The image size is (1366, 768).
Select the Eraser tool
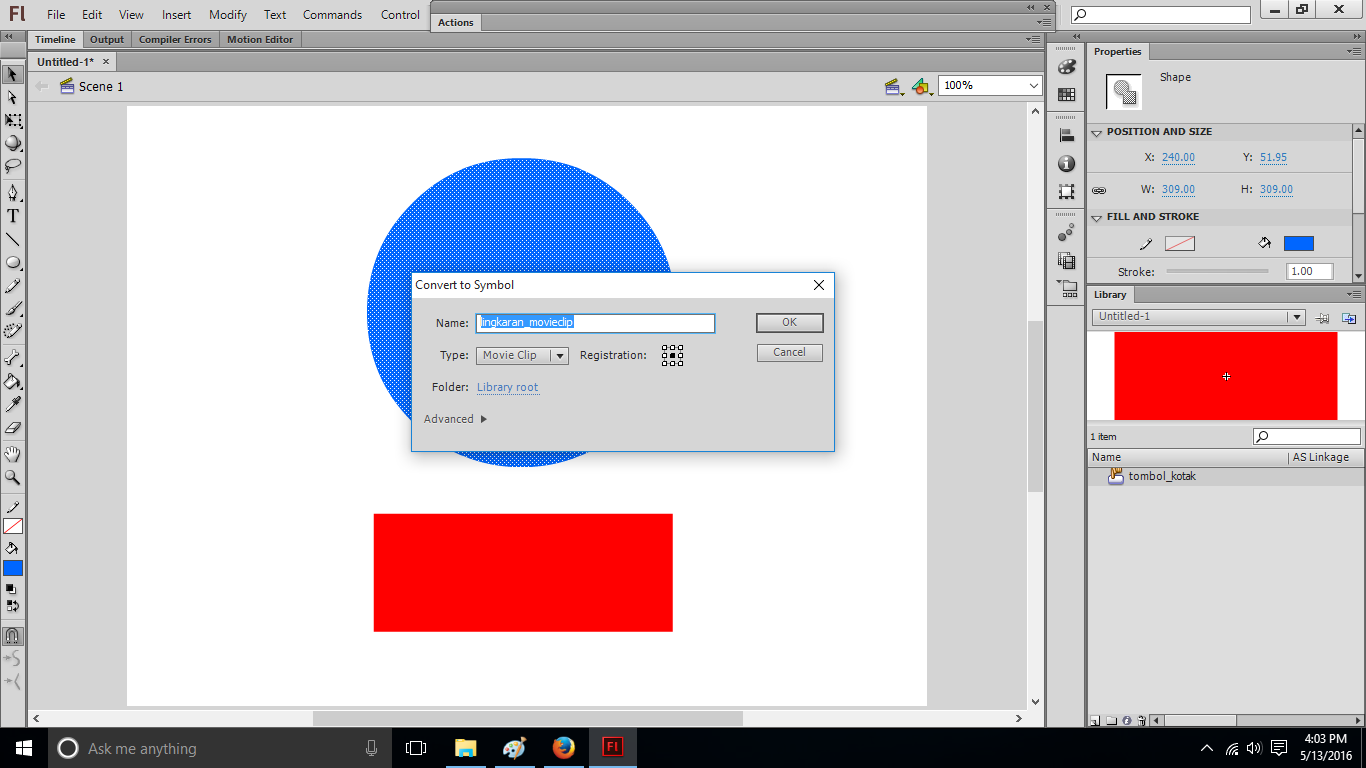pyautogui.click(x=13, y=428)
